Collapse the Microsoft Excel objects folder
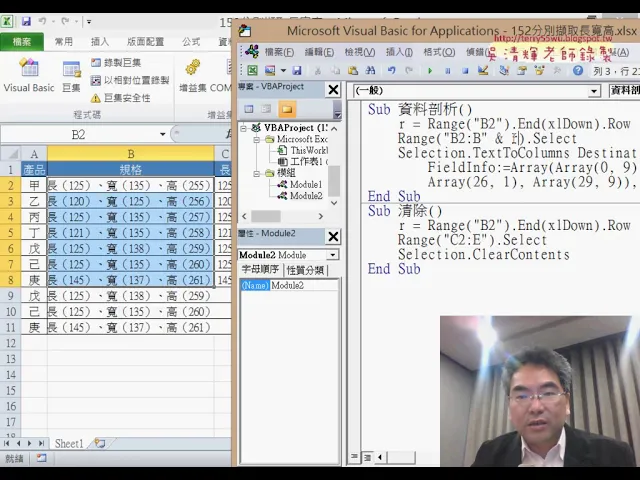 (x=256, y=140)
